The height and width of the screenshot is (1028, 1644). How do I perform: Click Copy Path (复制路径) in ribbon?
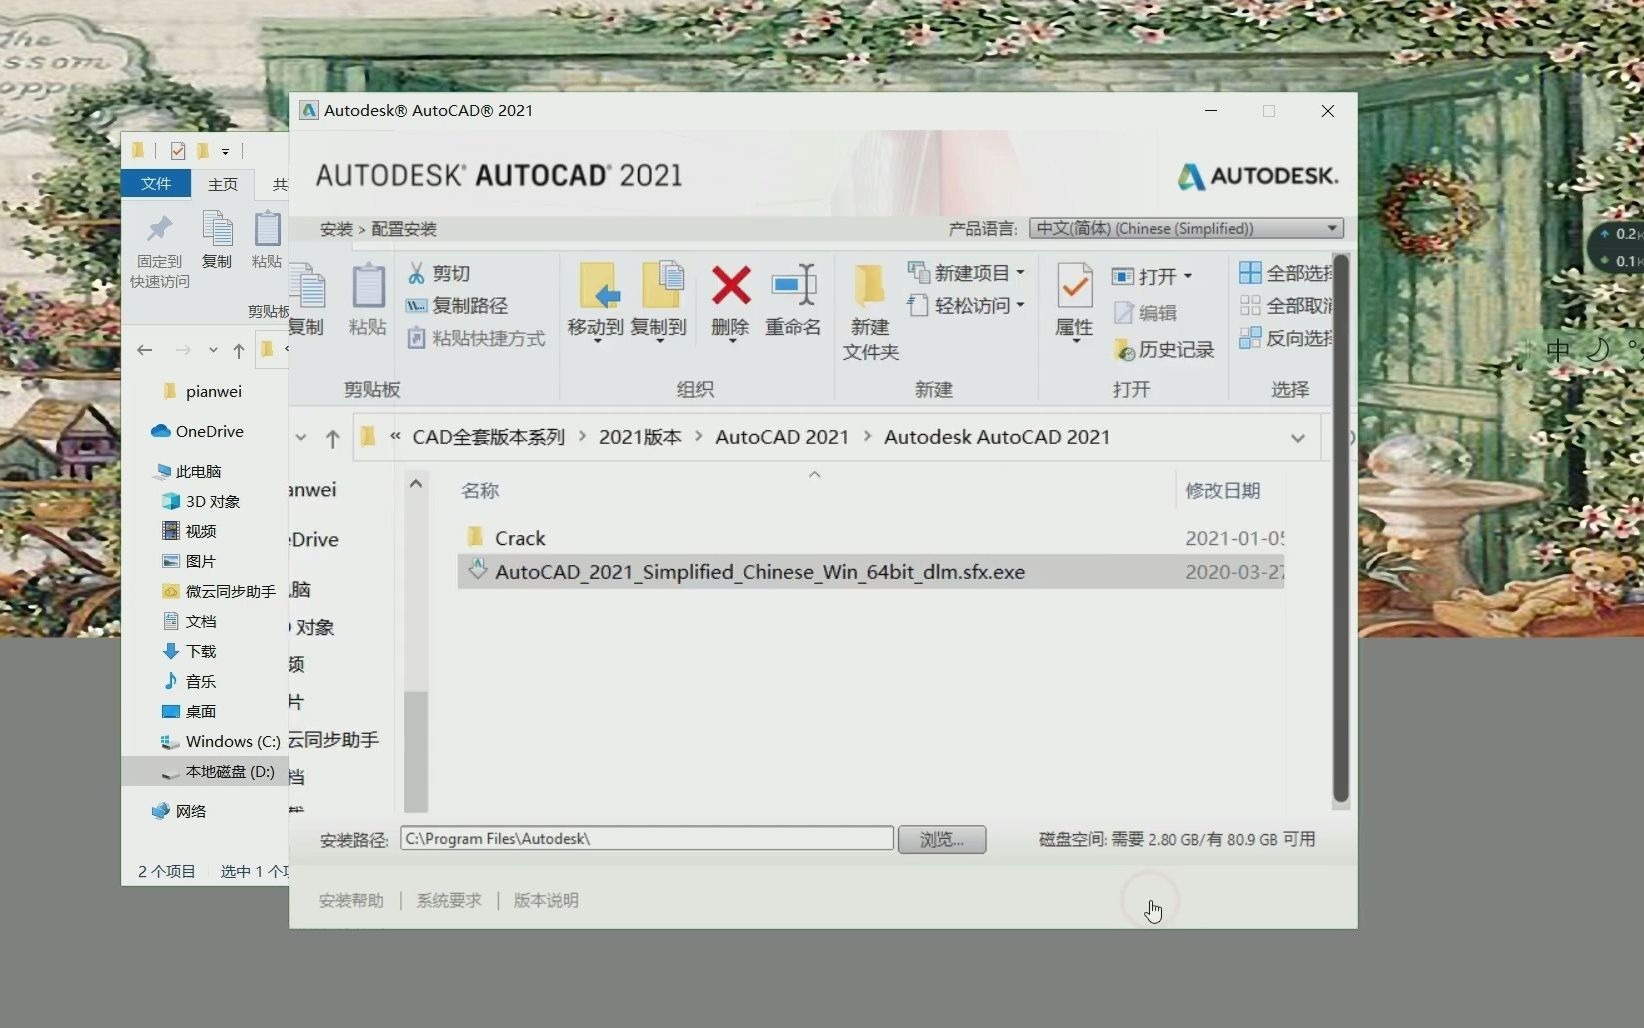click(x=457, y=305)
